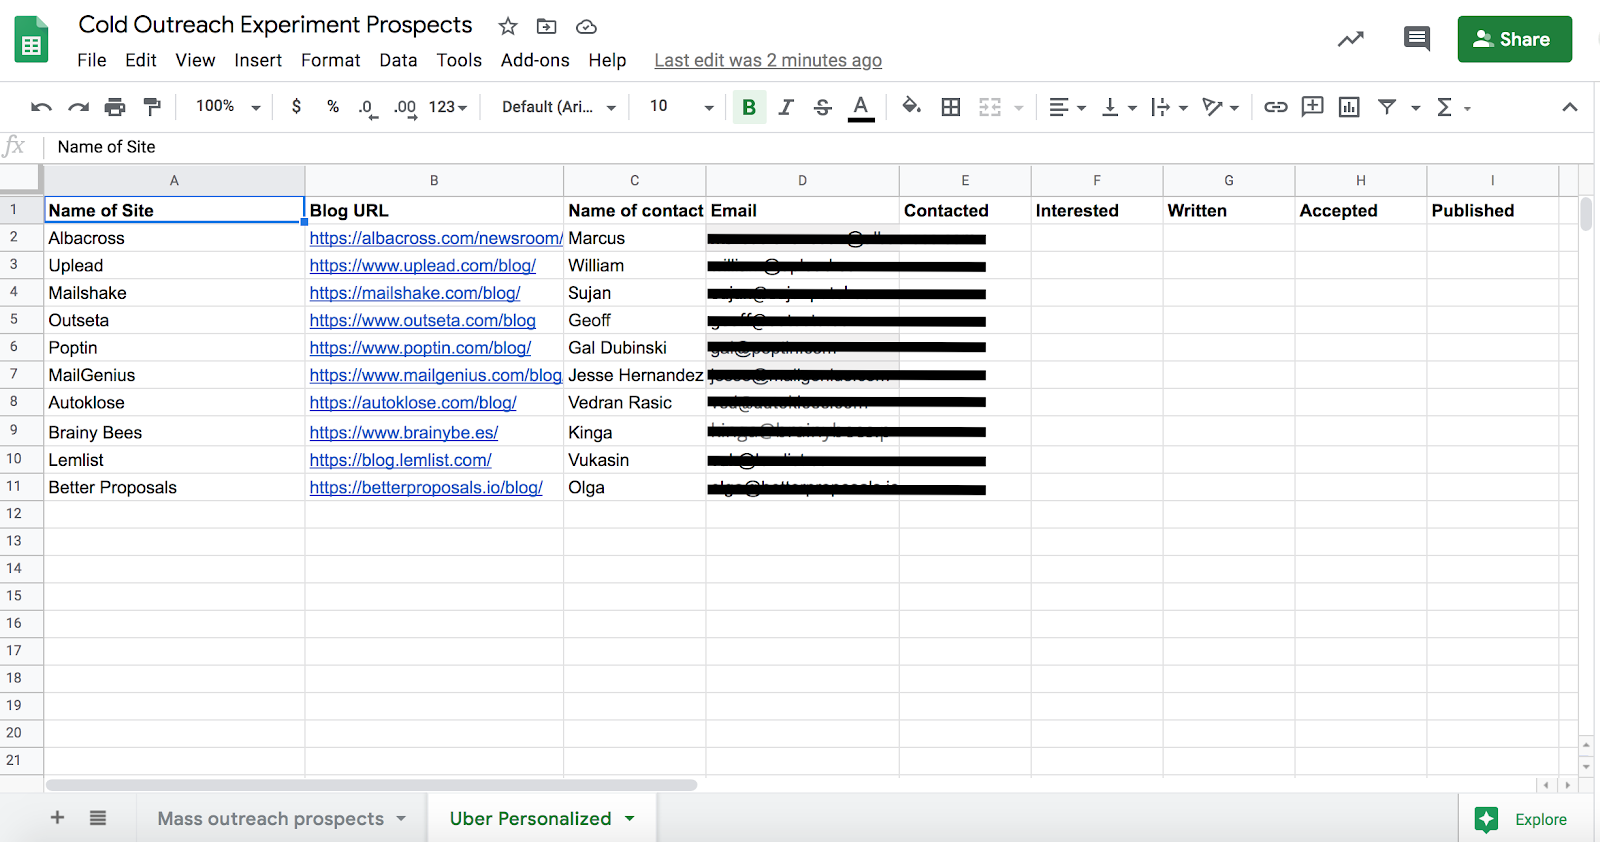The height and width of the screenshot is (842, 1600).
Task: Toggle bold formatting
Action: [749, 107]
